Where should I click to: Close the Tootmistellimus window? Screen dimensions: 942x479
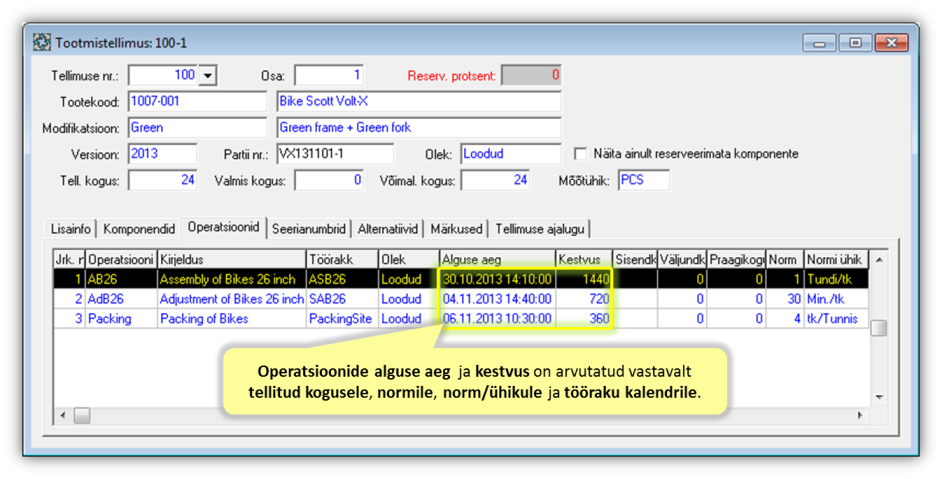(x=892, y=43)
